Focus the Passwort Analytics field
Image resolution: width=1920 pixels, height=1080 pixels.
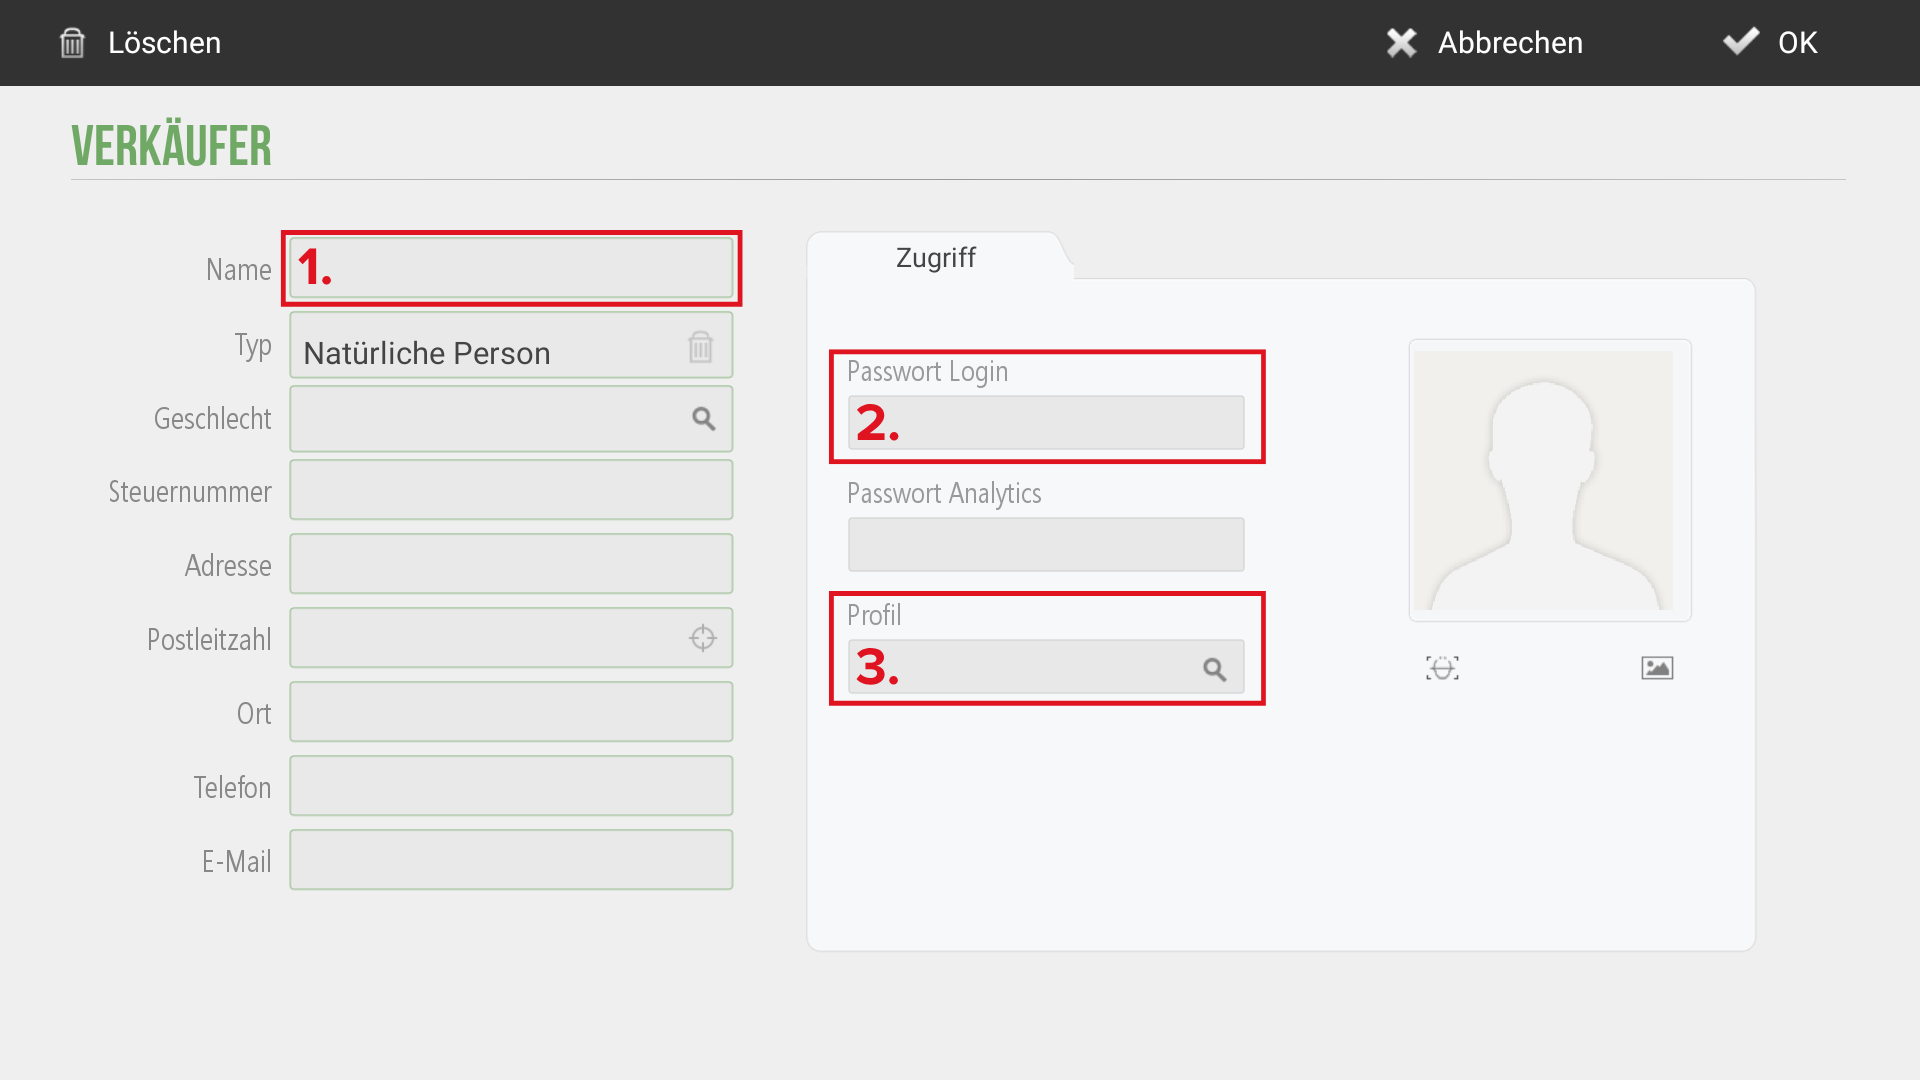[1046, 545]
